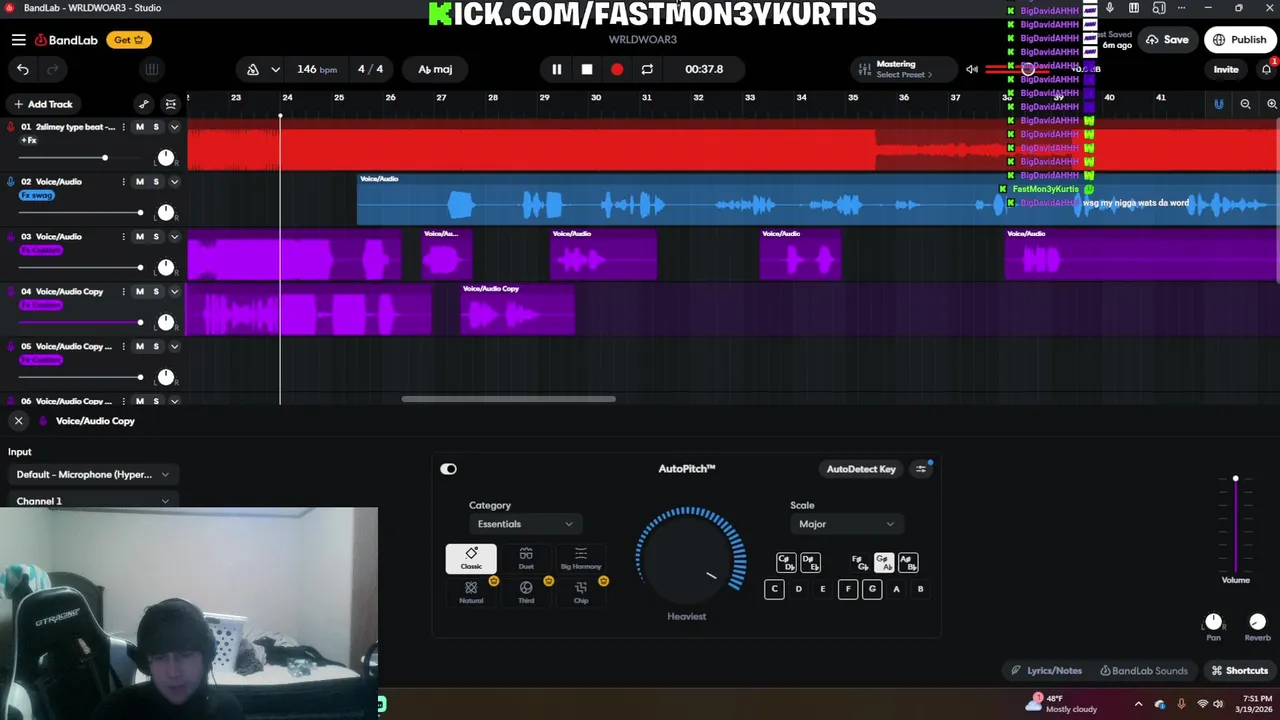
Task: Open the metronome options dropdown arrow
Action: [x=275, y=69]
